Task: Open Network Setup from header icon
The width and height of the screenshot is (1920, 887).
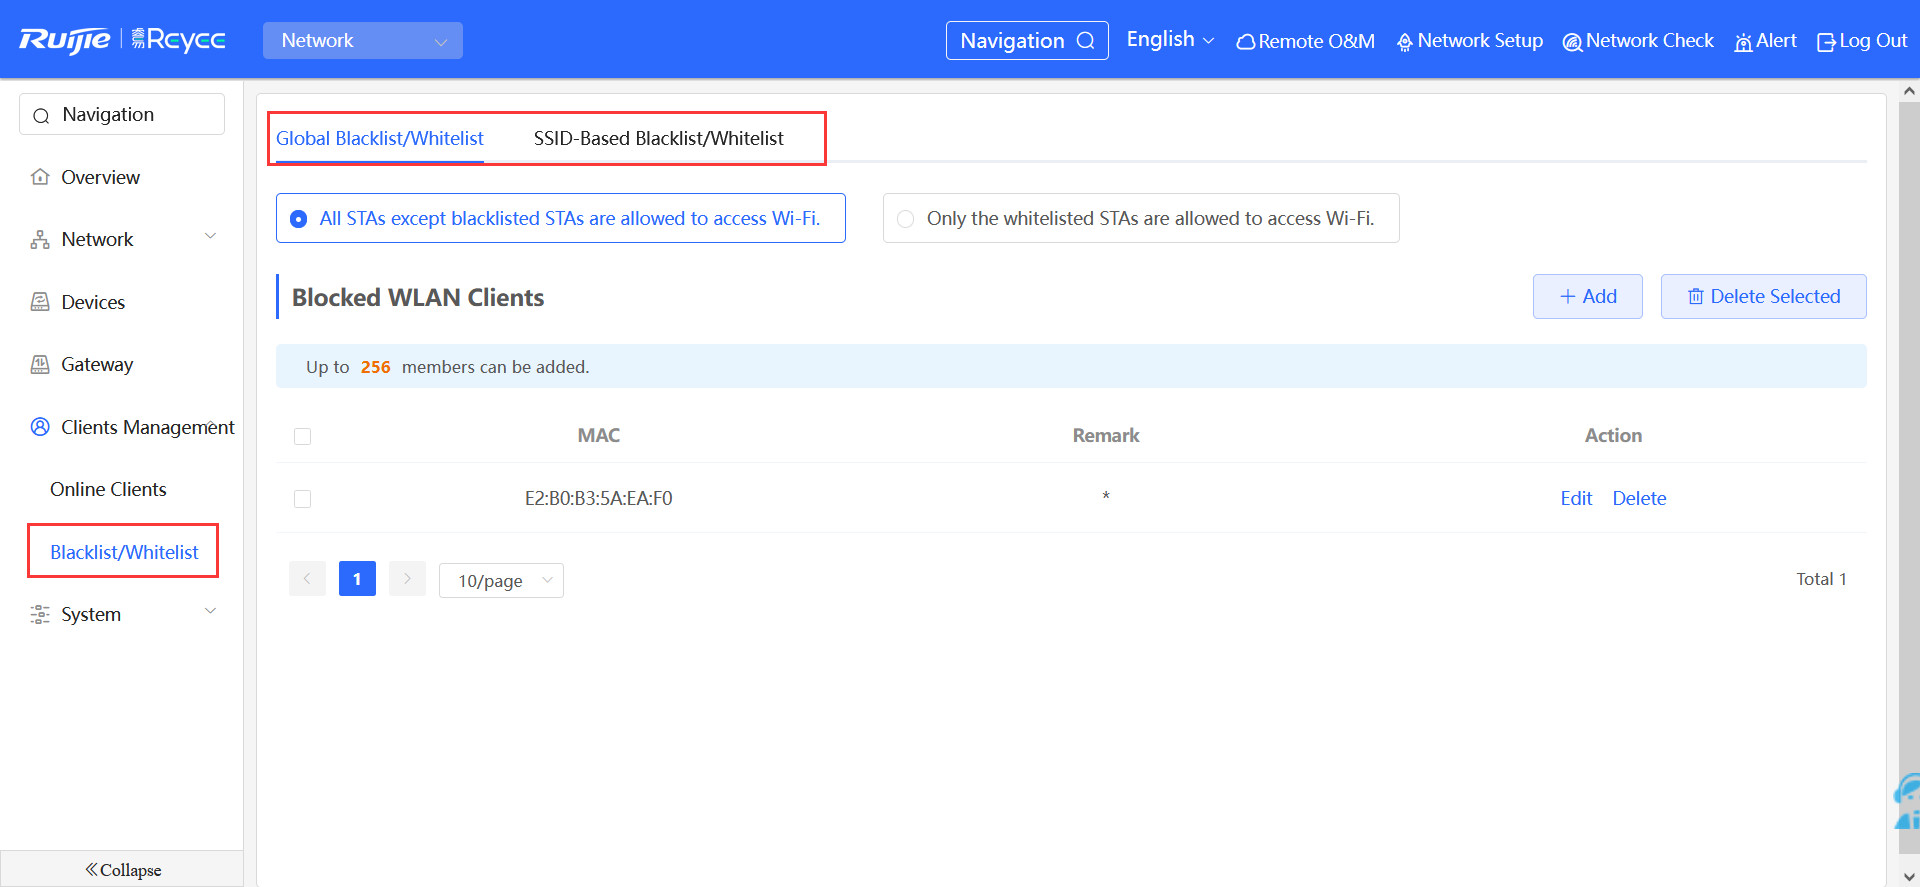Action: click(1404, 42)
